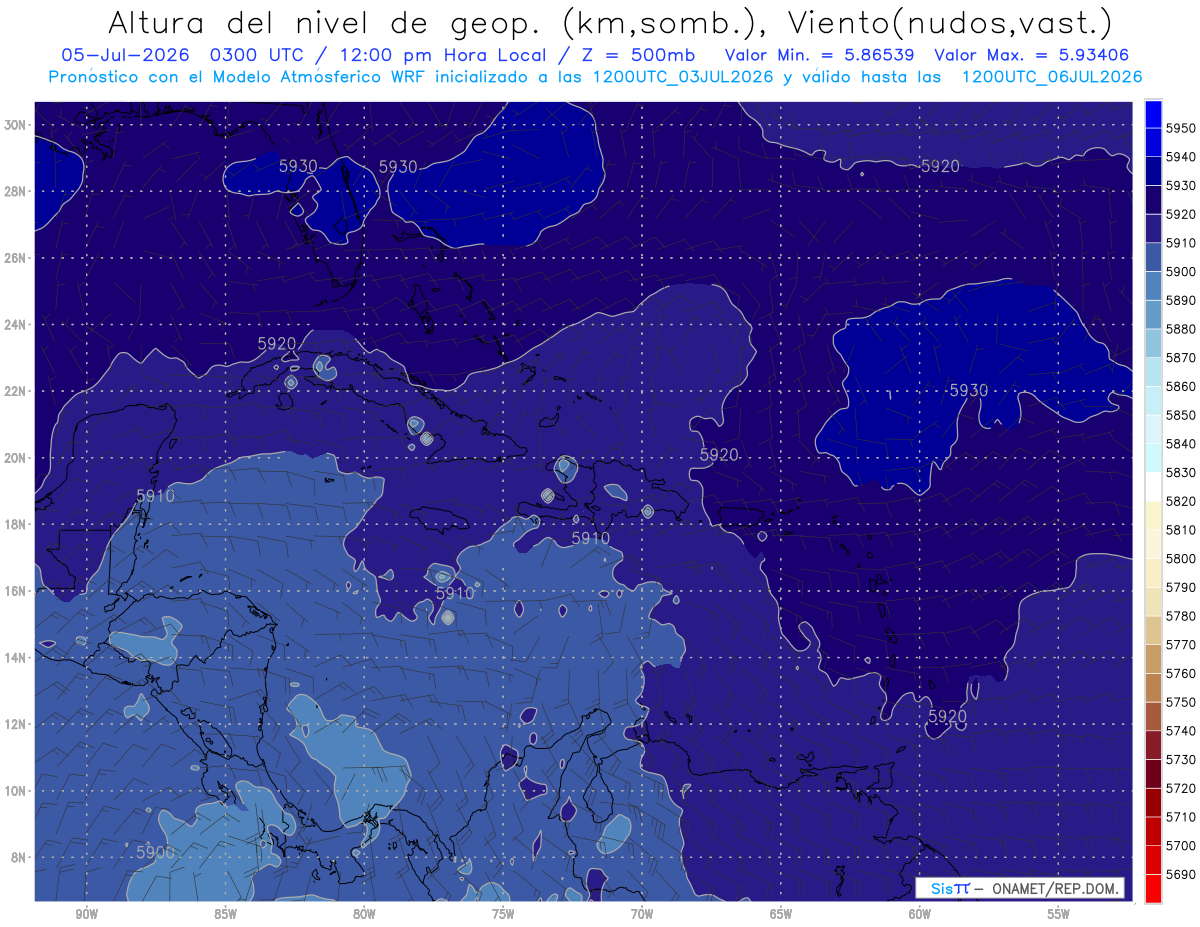The width and height of the screenshot is (1200, 927).
Task: Click the 'ONAMET/REP.DOM.' credit label
Action: tap(1056, 888)
